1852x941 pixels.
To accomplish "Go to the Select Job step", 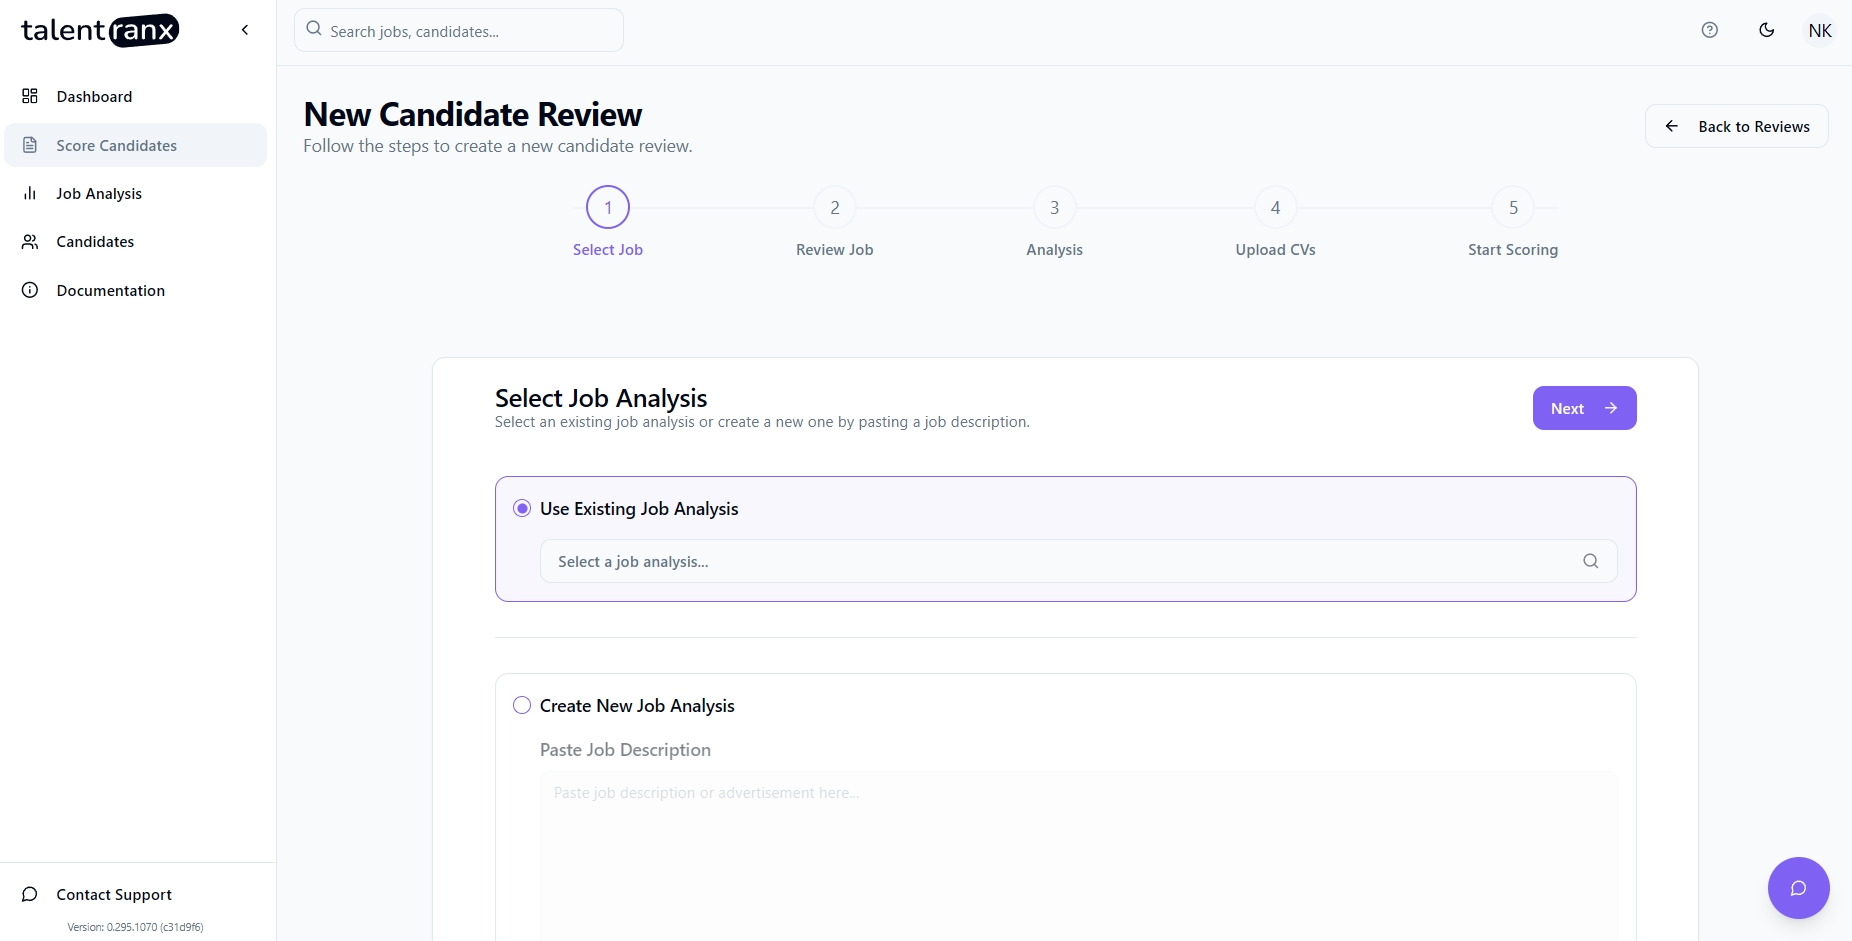I will pyautogui.click(x=607, y=207).
